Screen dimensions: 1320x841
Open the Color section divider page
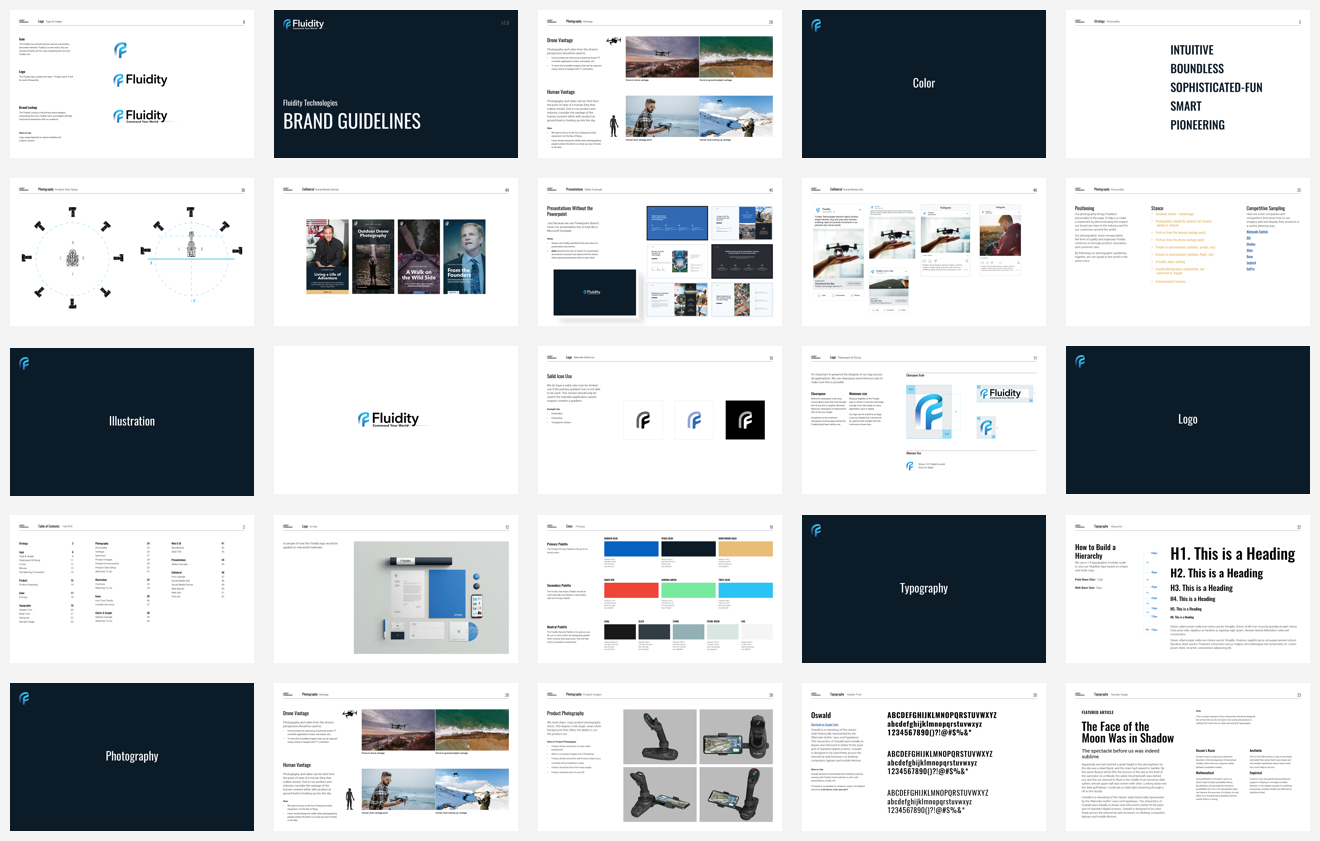(x=924, y=84)
